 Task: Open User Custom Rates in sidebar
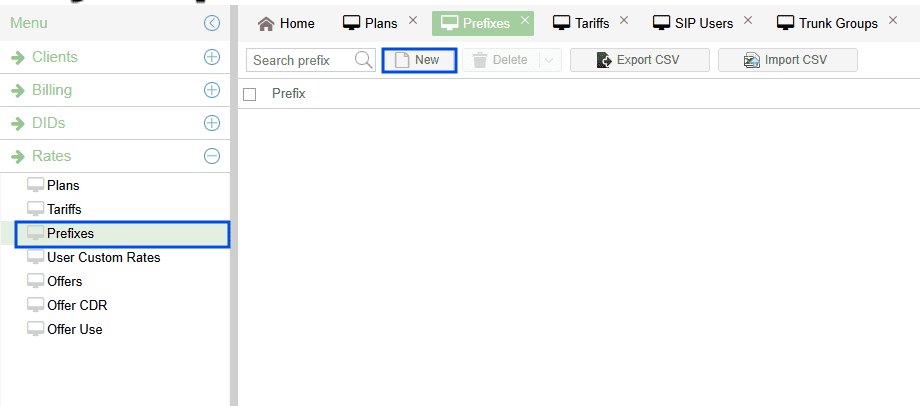pyautogui.click(x=103, y=257)
